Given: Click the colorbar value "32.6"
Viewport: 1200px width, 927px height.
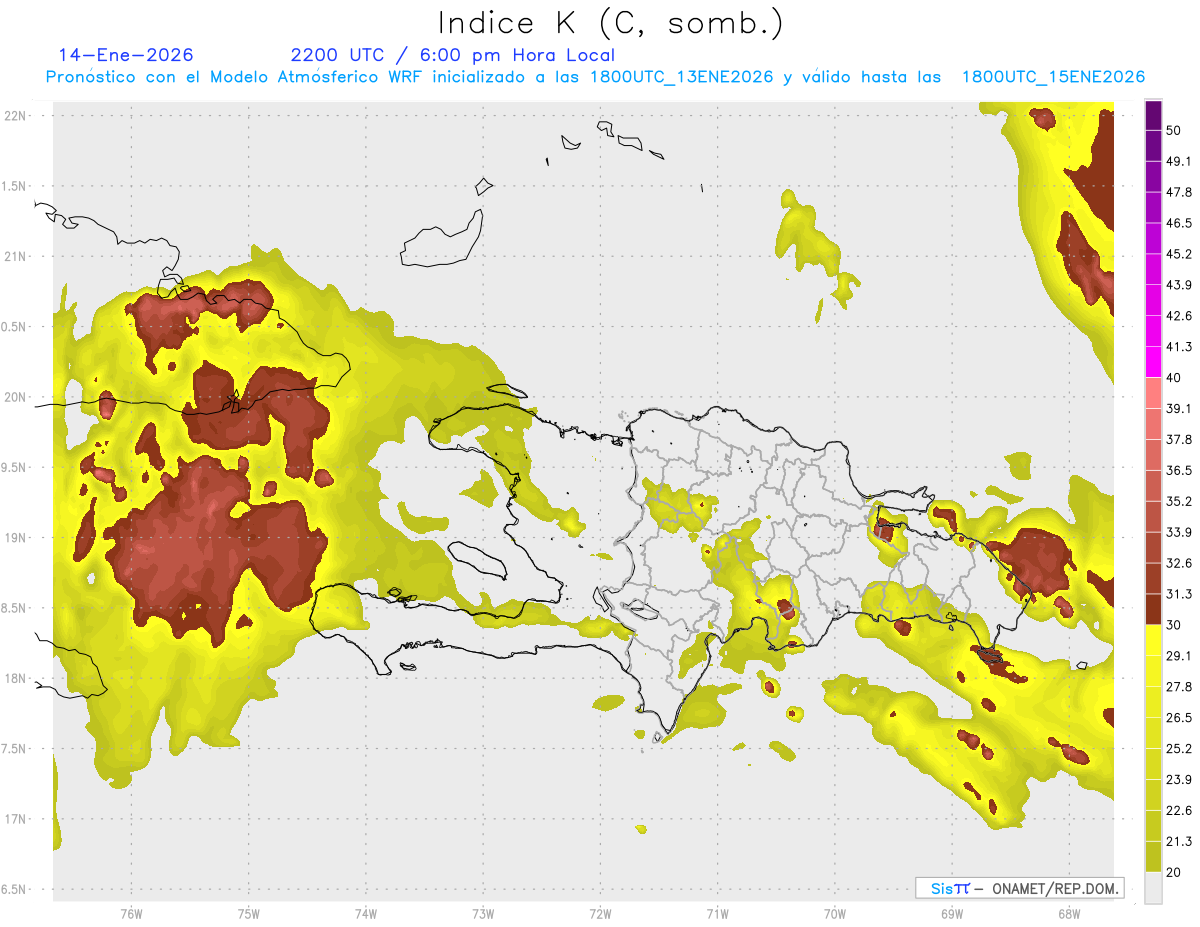Looking at the screenshot, I should click(x=1179, y=563).
